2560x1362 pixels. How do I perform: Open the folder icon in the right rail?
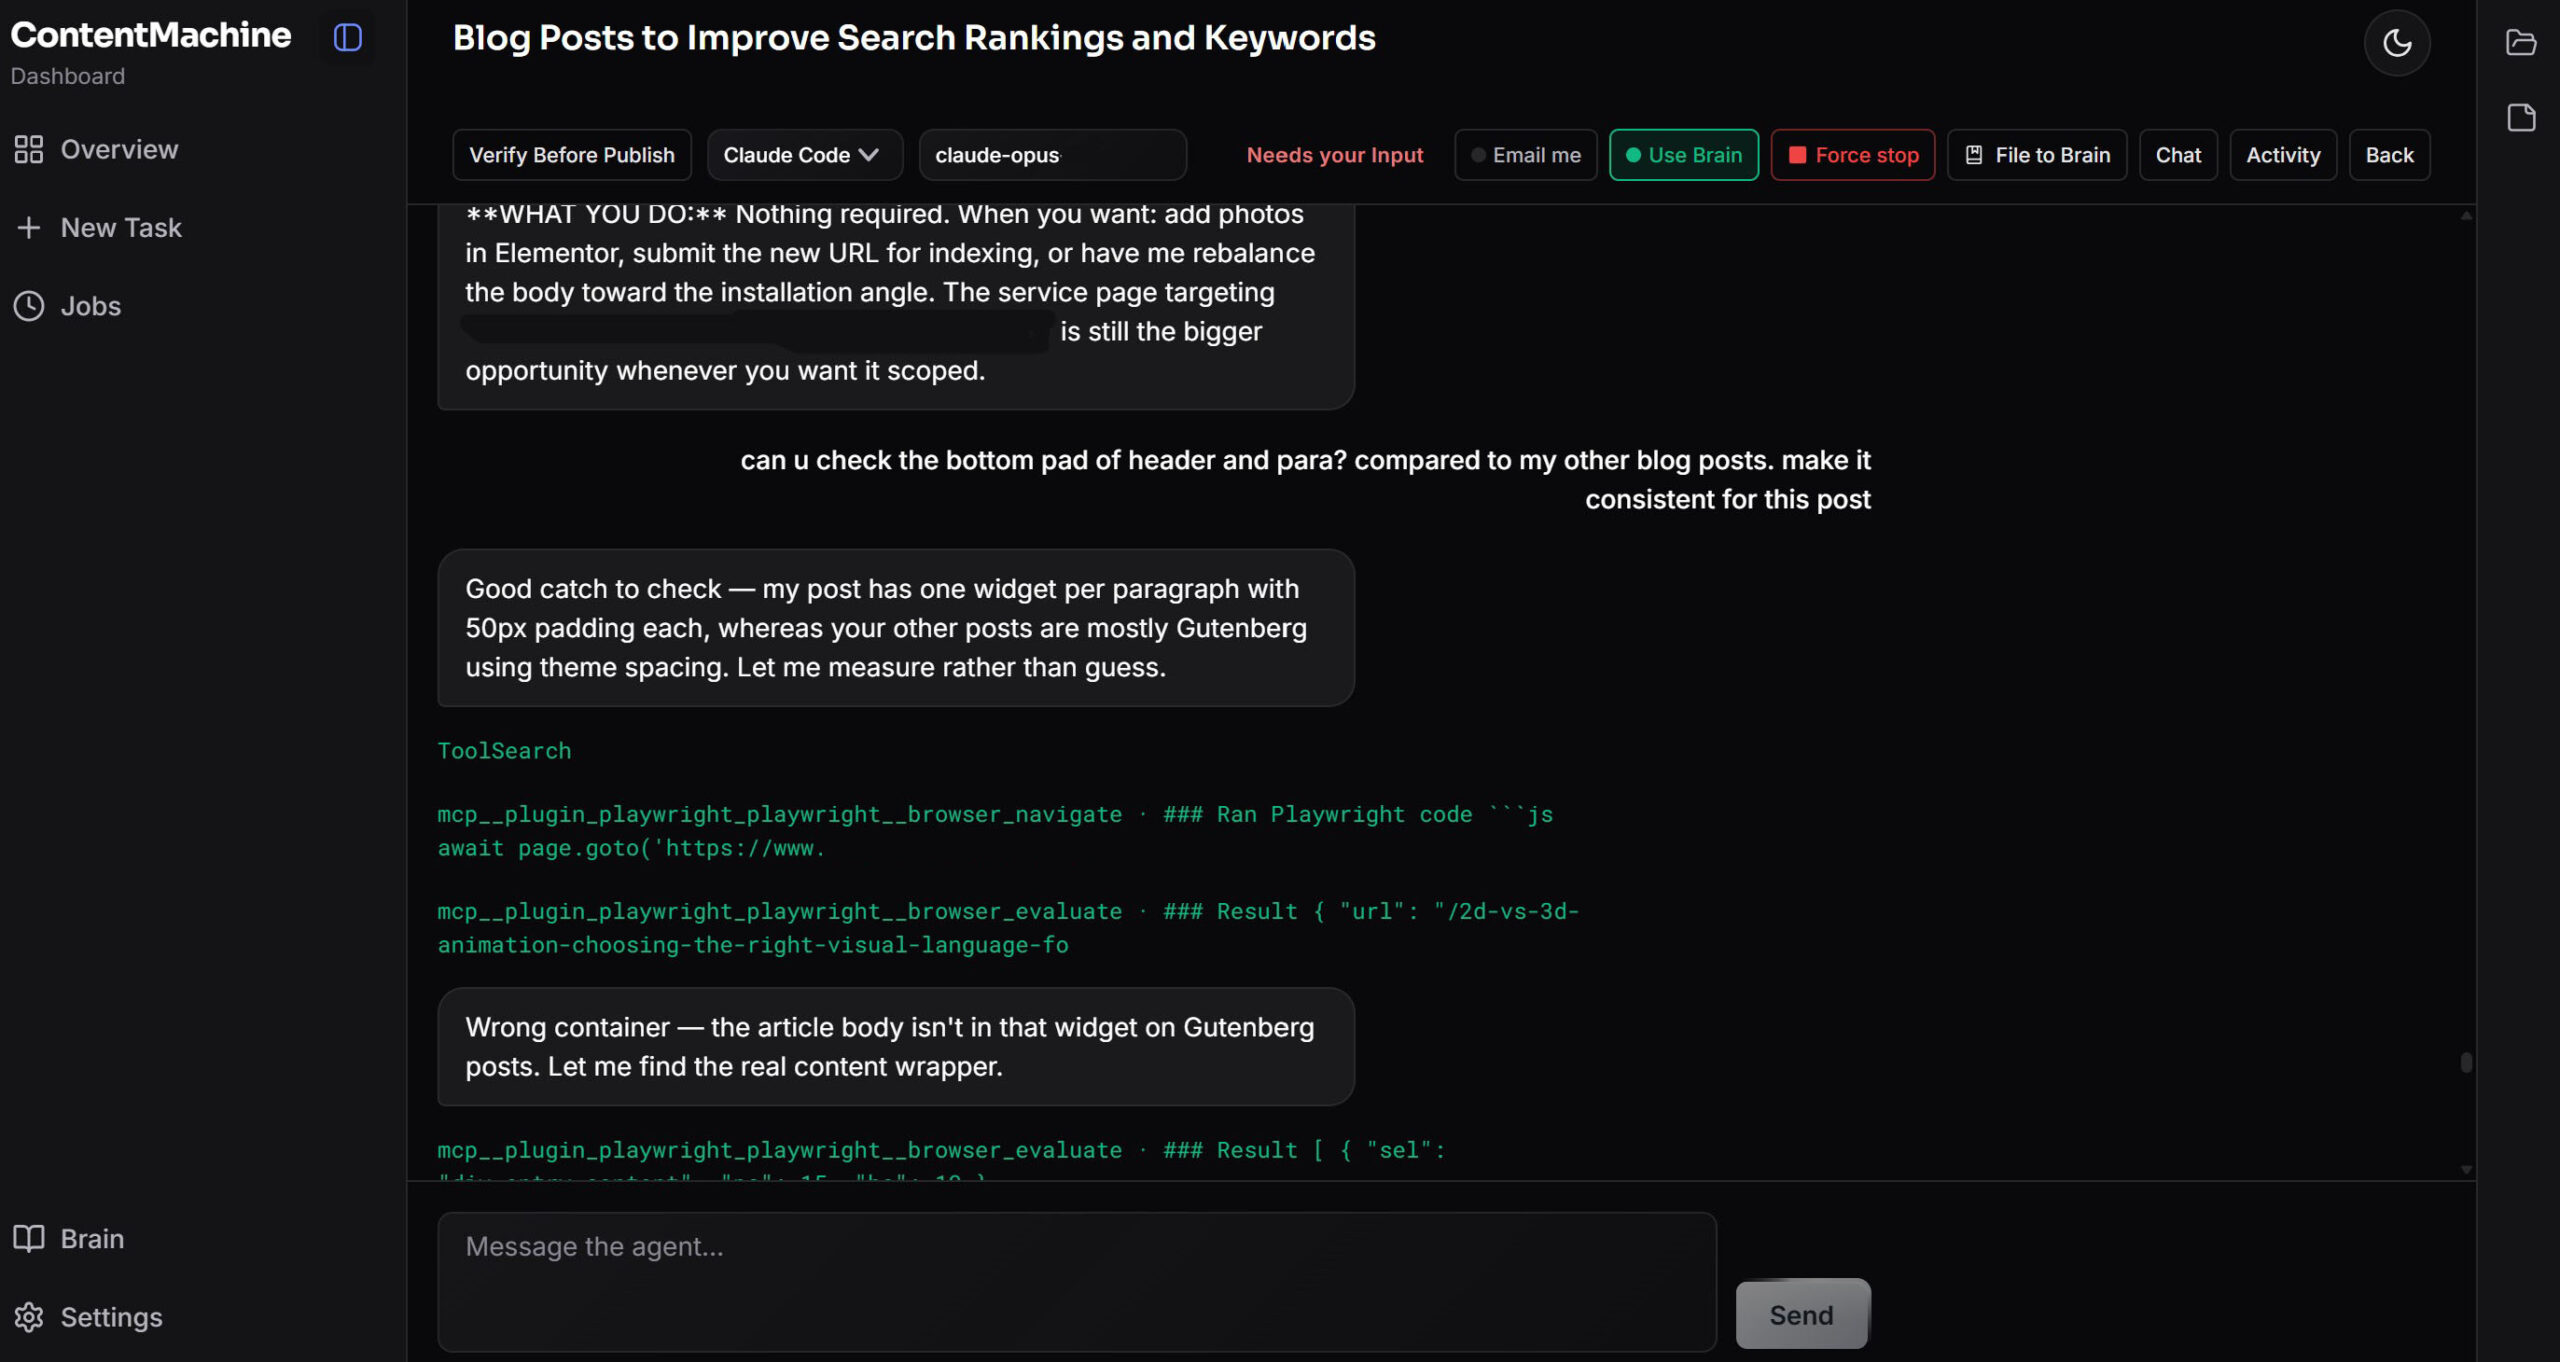2520,42
